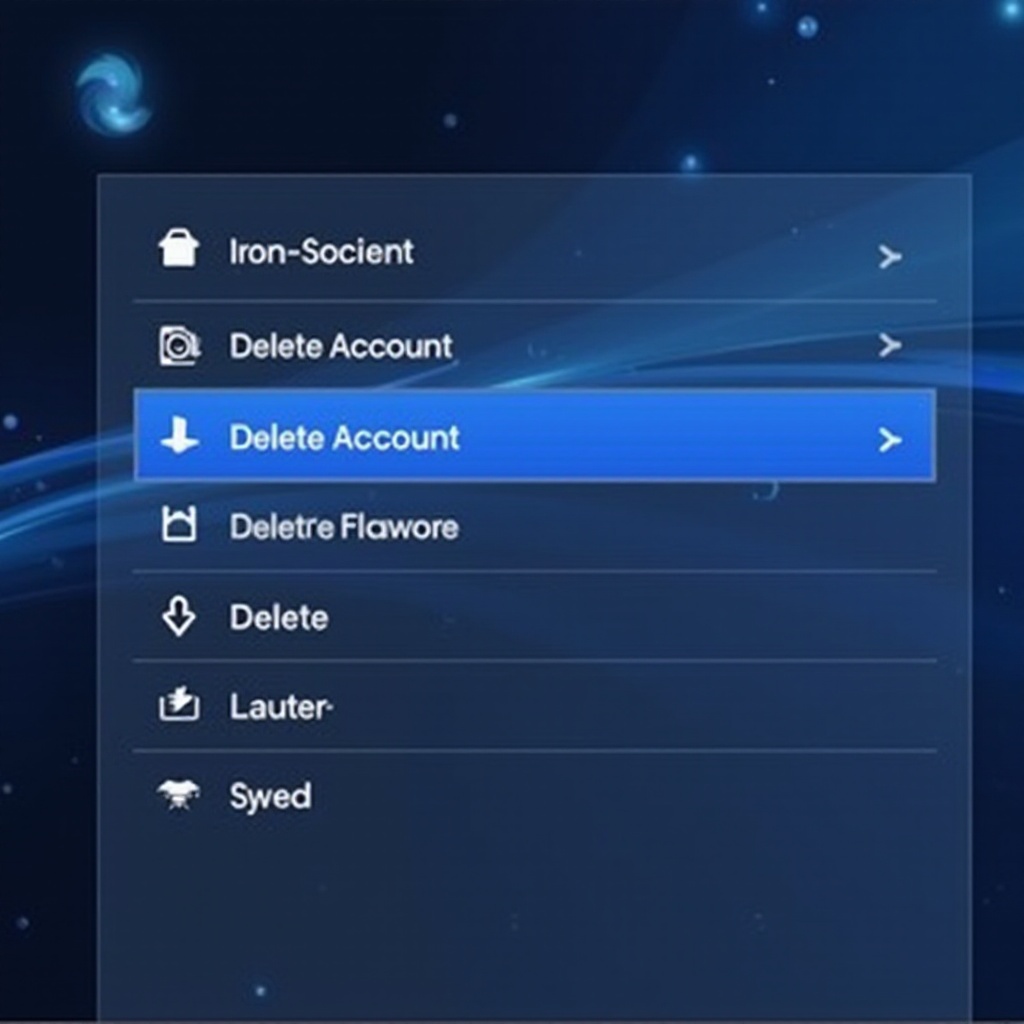Select the drone icon next to Syed
The height and width of the screenshot is (1024, 1024).
coord(180,795)
